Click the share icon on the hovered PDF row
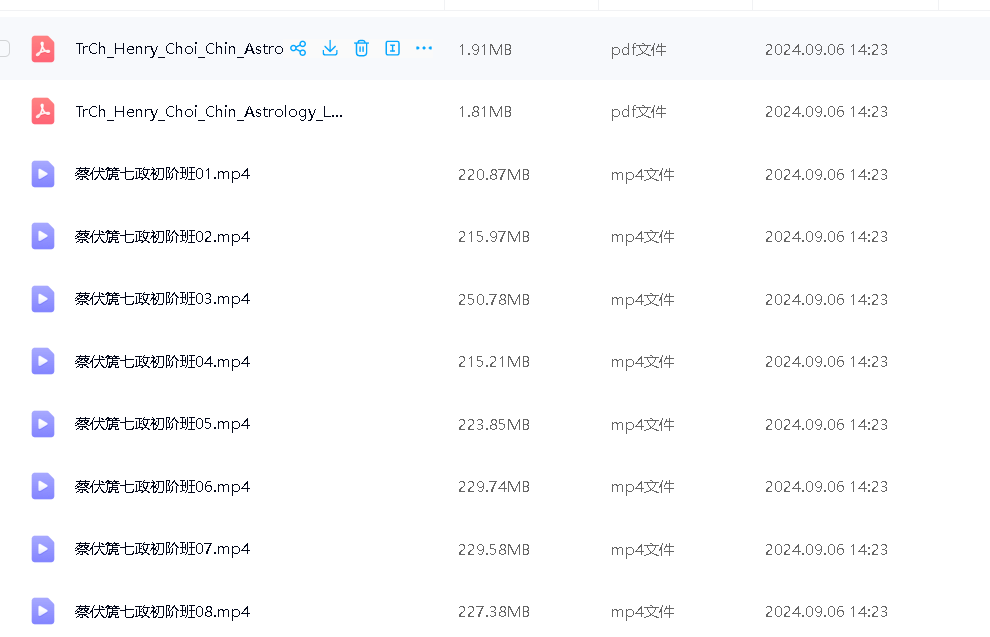Viewport: 990px width, 637px height. click(298, 48)
